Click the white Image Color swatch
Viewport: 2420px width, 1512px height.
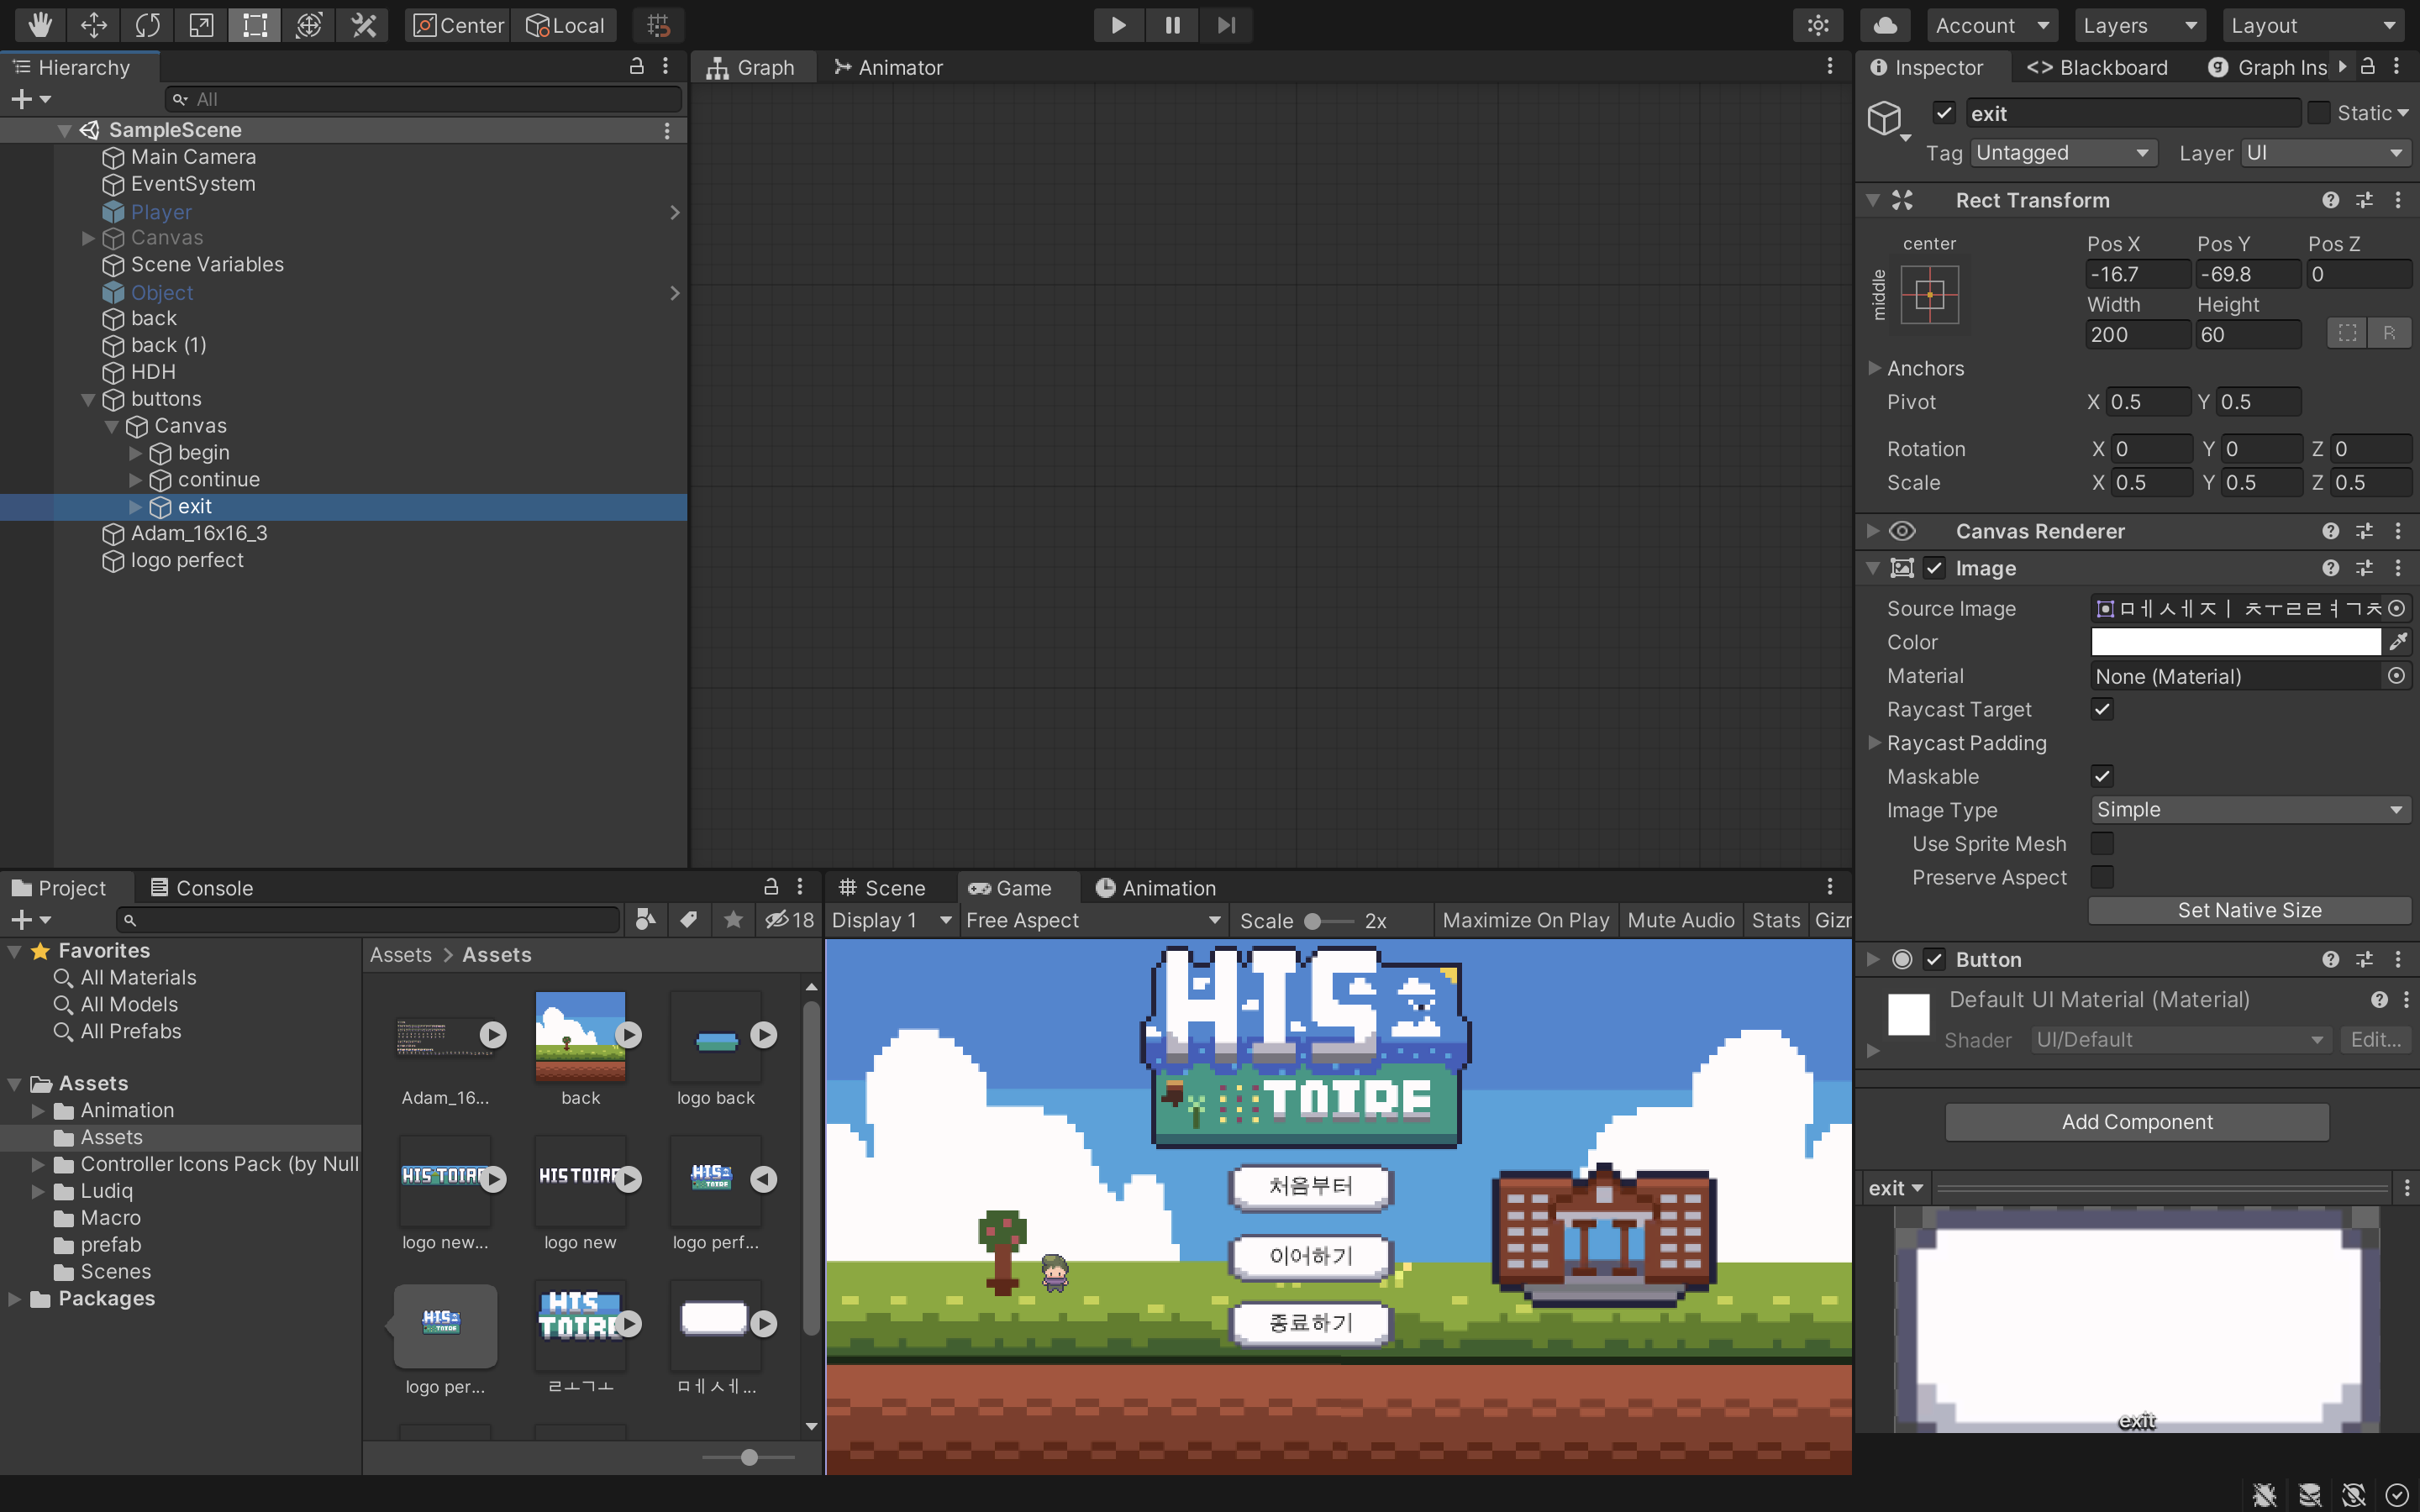[2235, 642]
